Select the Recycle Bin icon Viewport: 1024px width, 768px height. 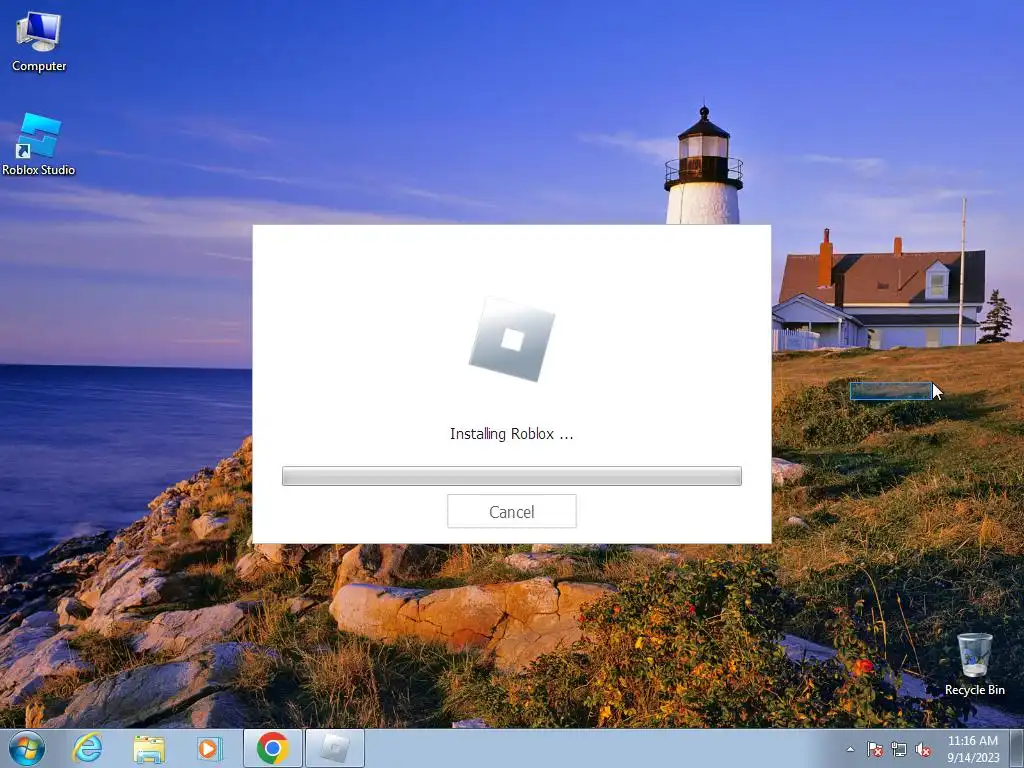[x=974, y=664]
